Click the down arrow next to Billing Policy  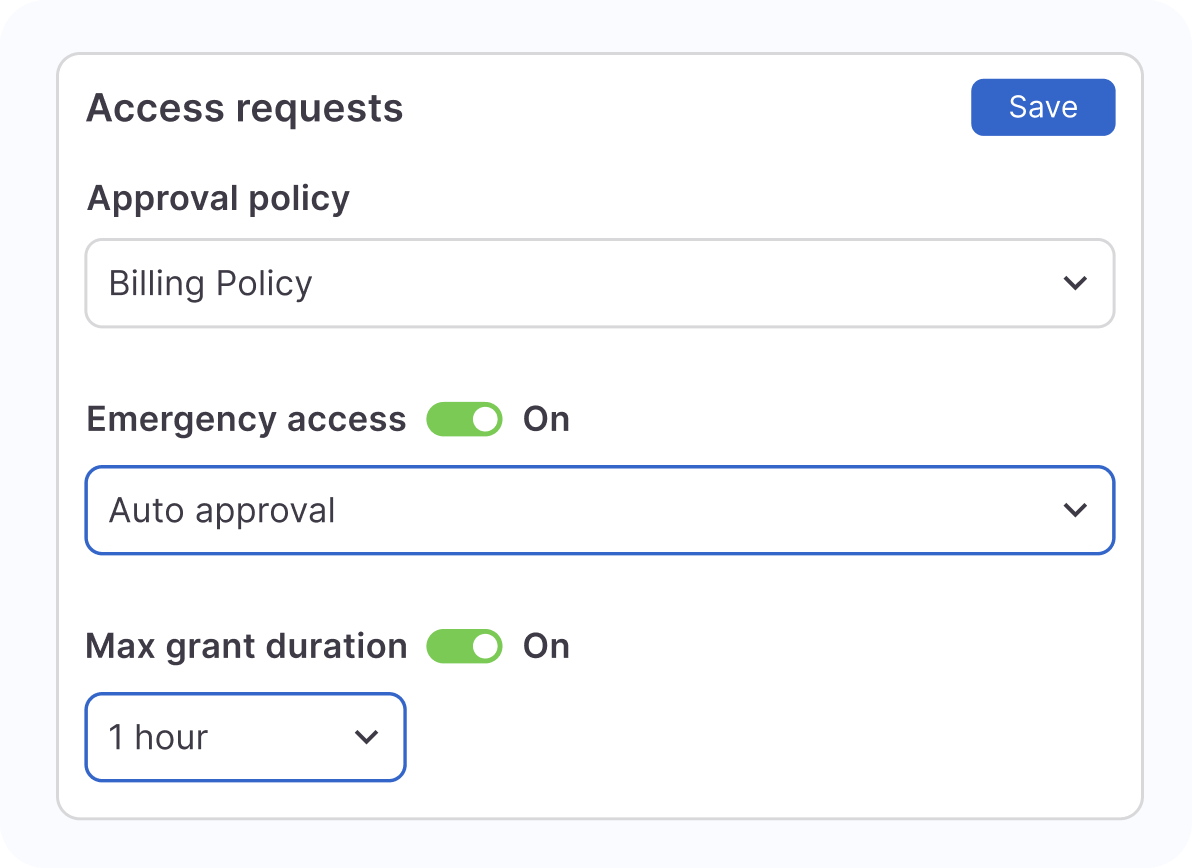tap(1077, 283)
